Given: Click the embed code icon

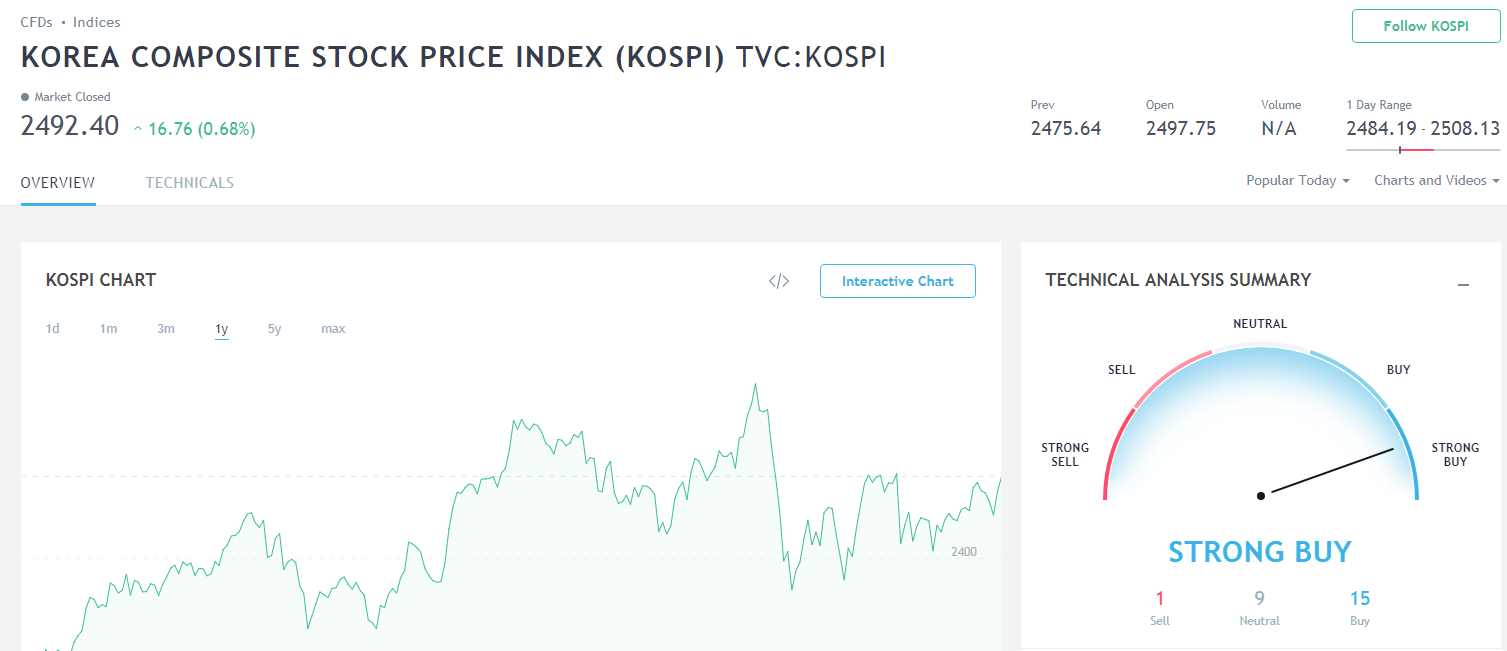Looking at the screenshot, I should point(779,281).
